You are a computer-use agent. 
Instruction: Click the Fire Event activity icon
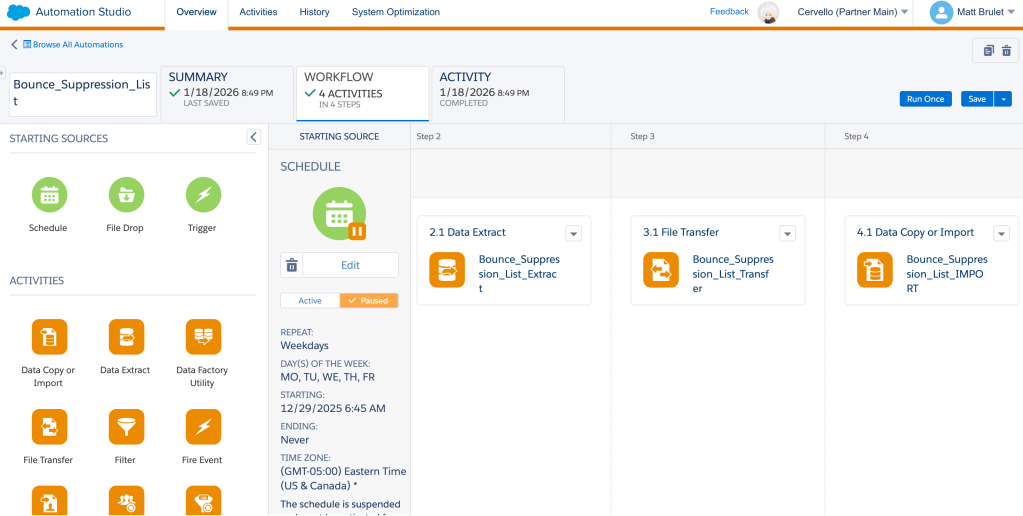[x=203, y=427]
